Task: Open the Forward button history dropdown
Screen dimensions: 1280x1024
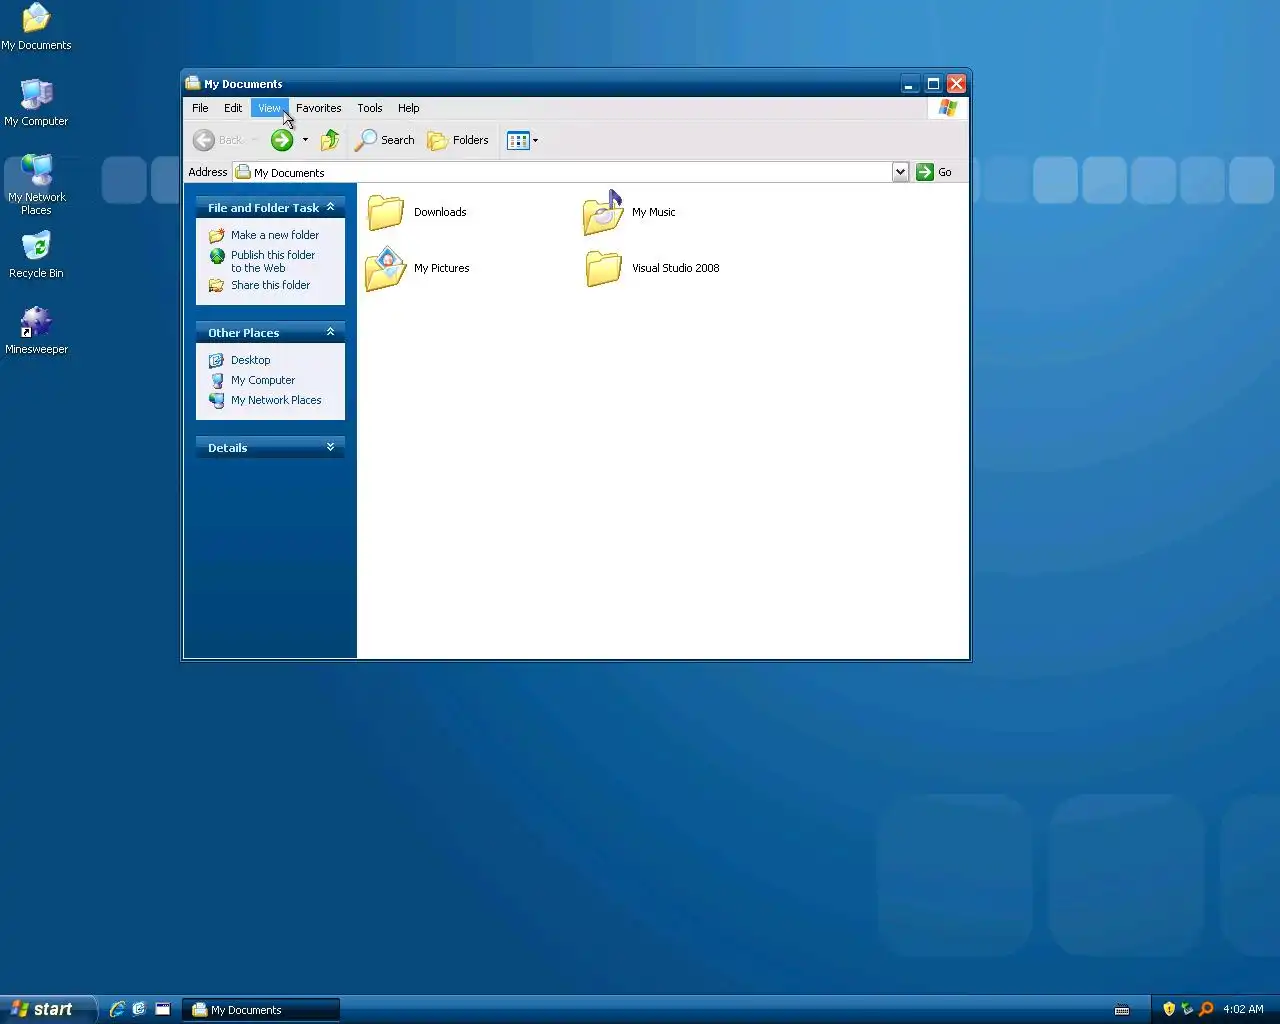Action: tap(305, 140)
